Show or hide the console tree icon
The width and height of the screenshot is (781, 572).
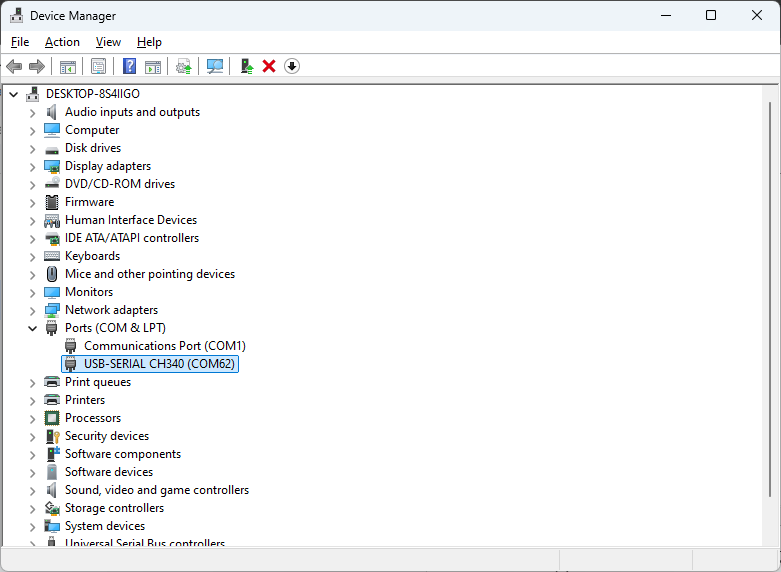[68, 66]
